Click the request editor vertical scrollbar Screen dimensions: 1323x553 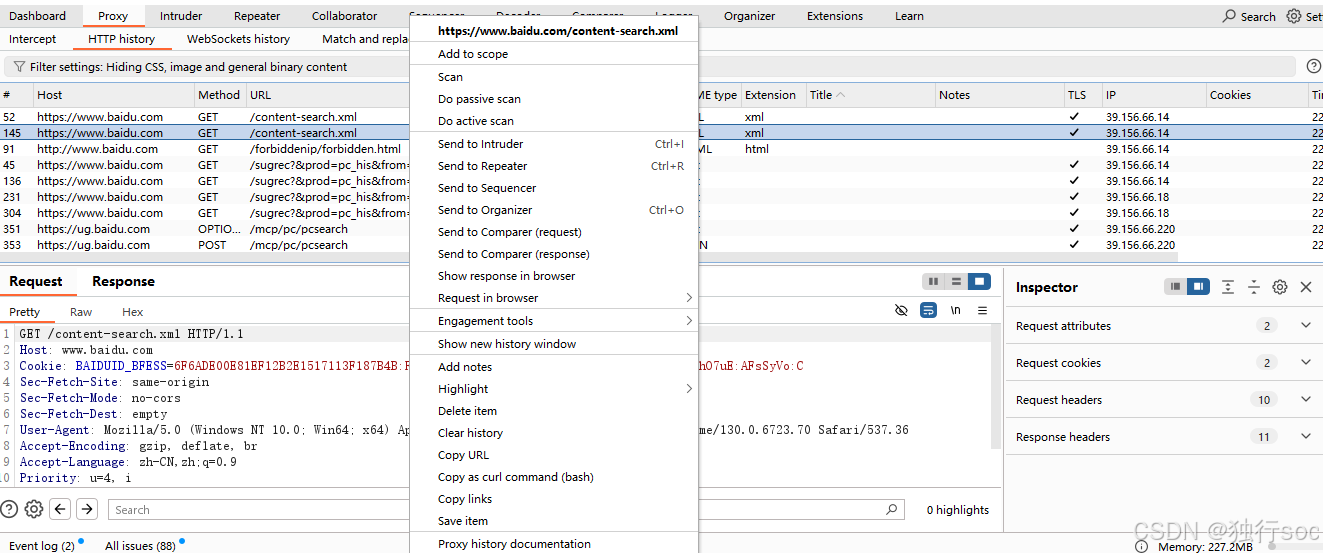coord(995,389)
